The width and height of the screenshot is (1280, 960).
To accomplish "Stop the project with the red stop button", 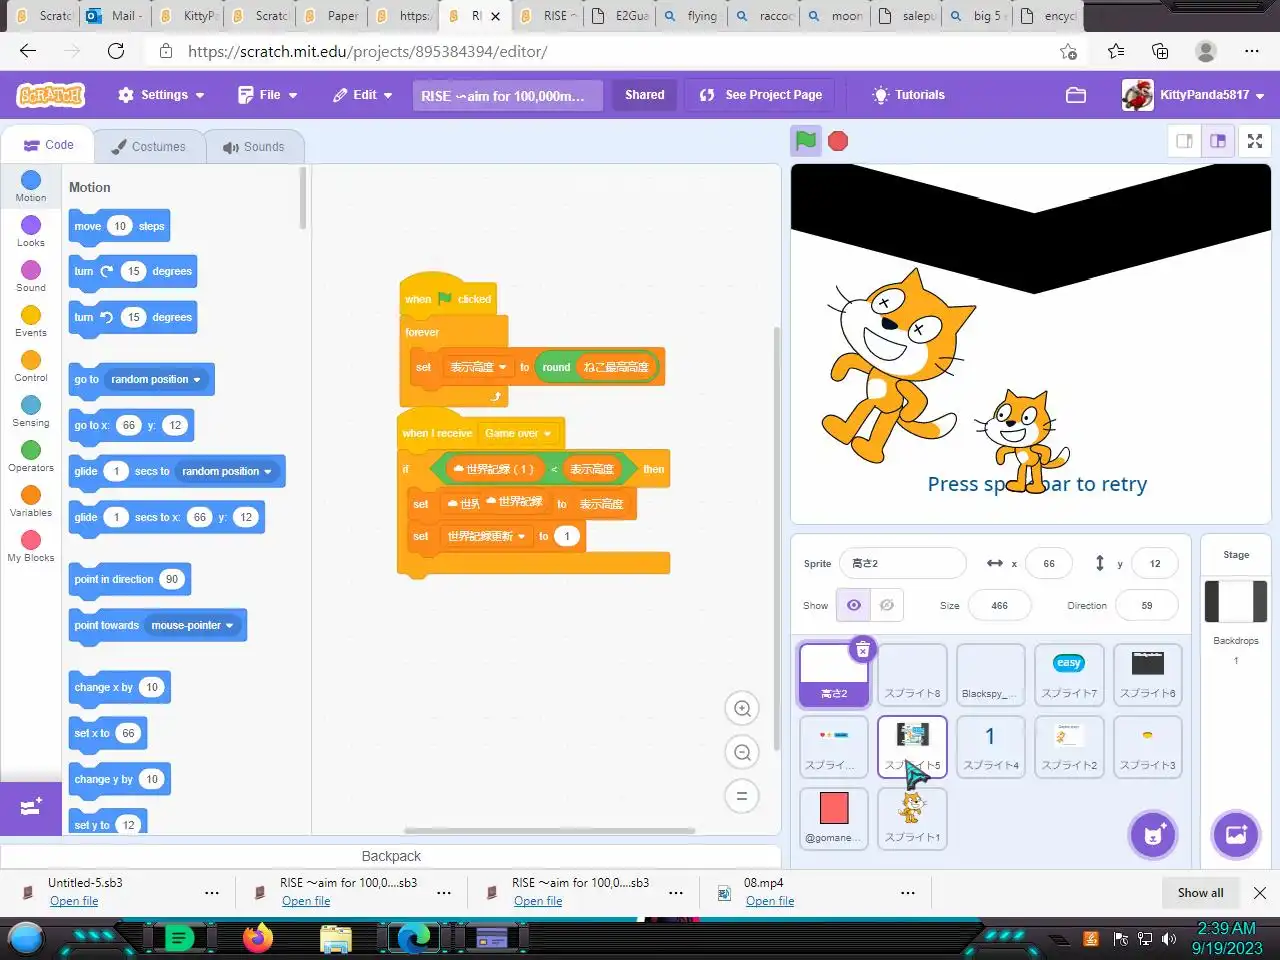I will 838,141.
